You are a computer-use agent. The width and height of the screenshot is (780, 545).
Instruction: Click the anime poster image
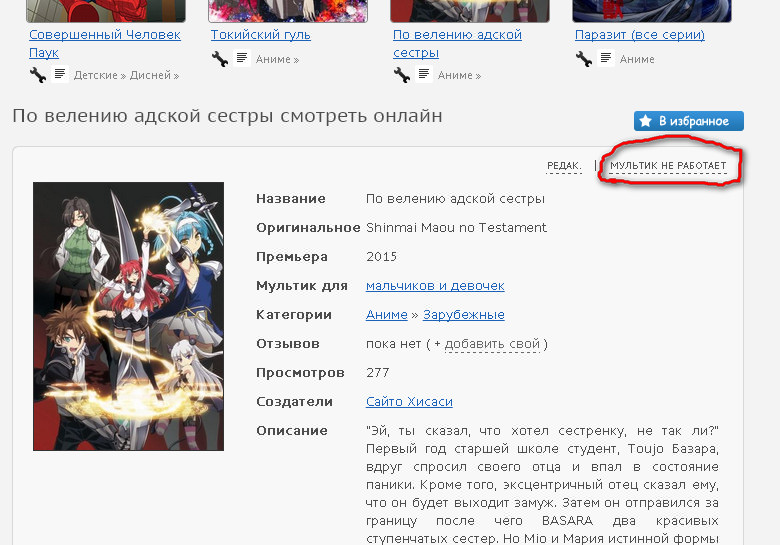coord(128,316)
